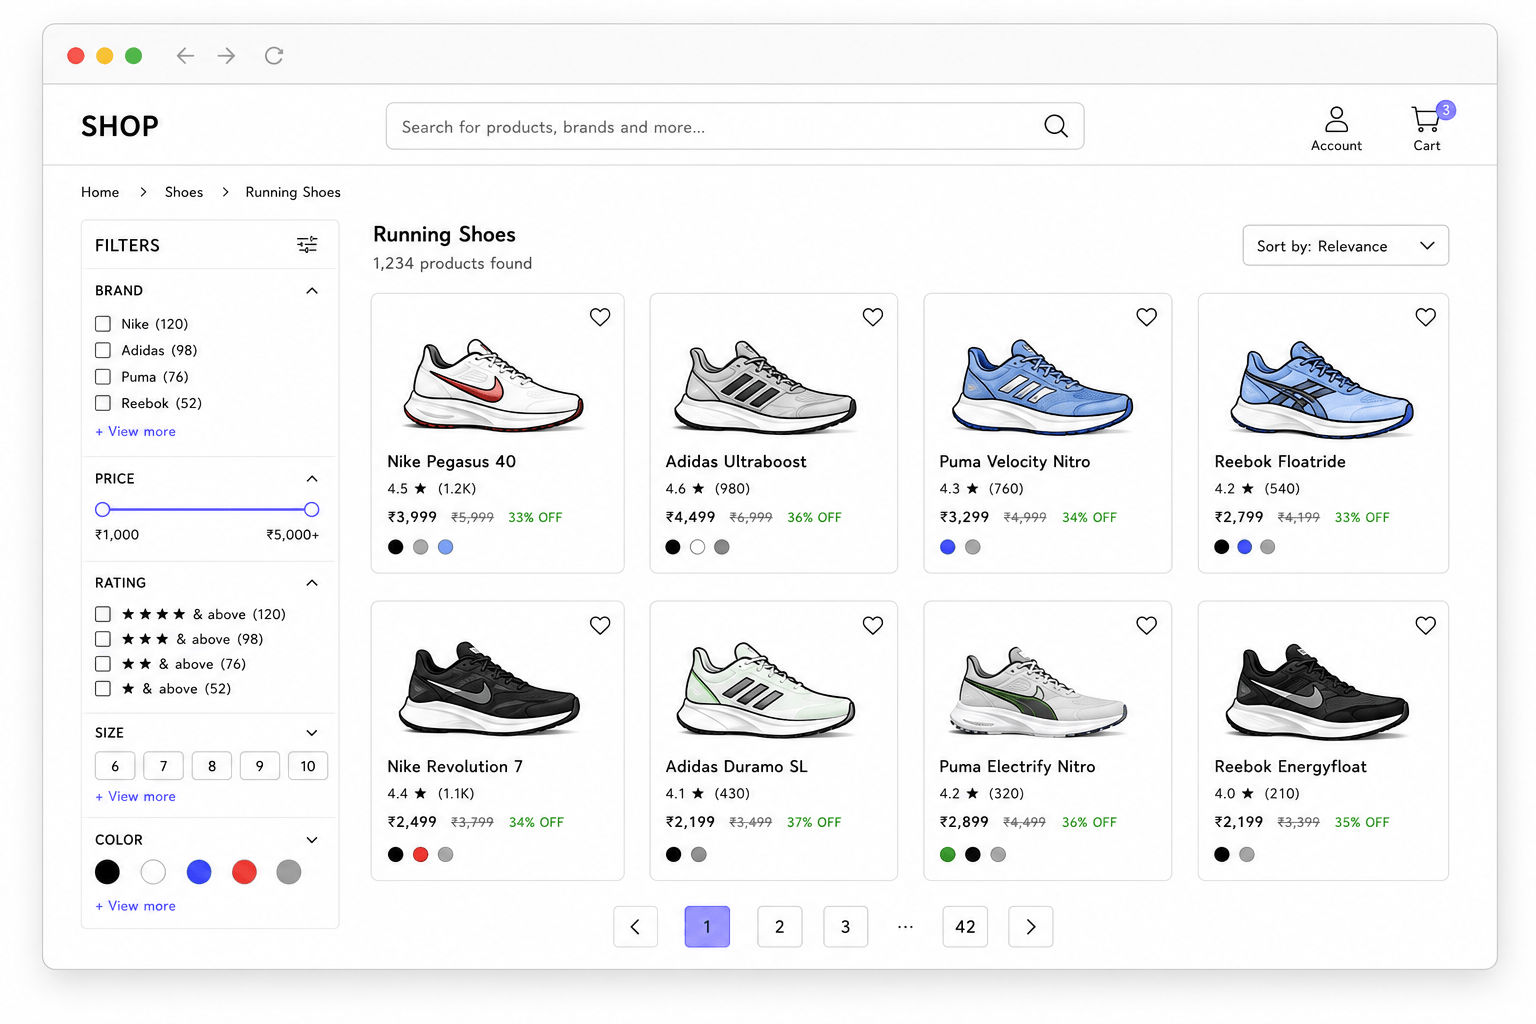Click View more under color swatches
1536x1024 pixels.
tap(136, 906)
